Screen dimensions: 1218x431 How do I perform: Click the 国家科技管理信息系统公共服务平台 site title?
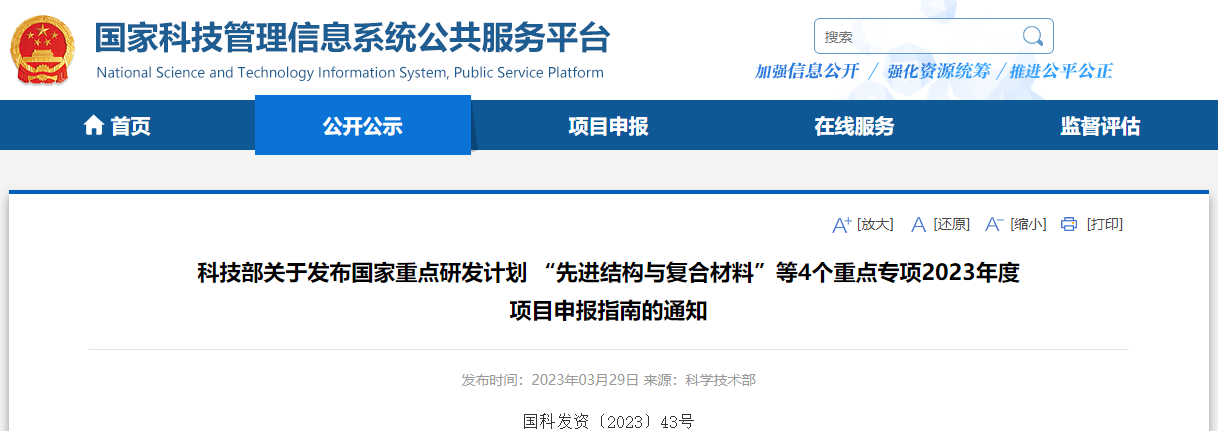point(352,40)
